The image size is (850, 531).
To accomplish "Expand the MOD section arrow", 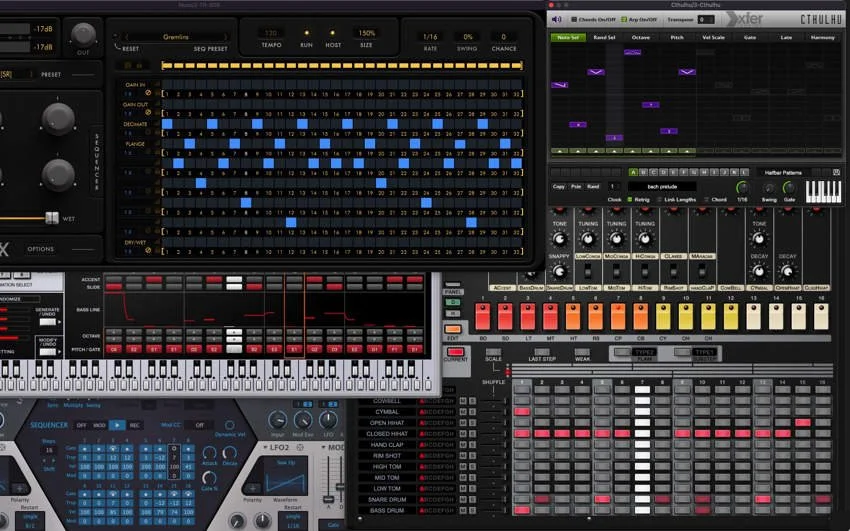I will click(324, 448).
